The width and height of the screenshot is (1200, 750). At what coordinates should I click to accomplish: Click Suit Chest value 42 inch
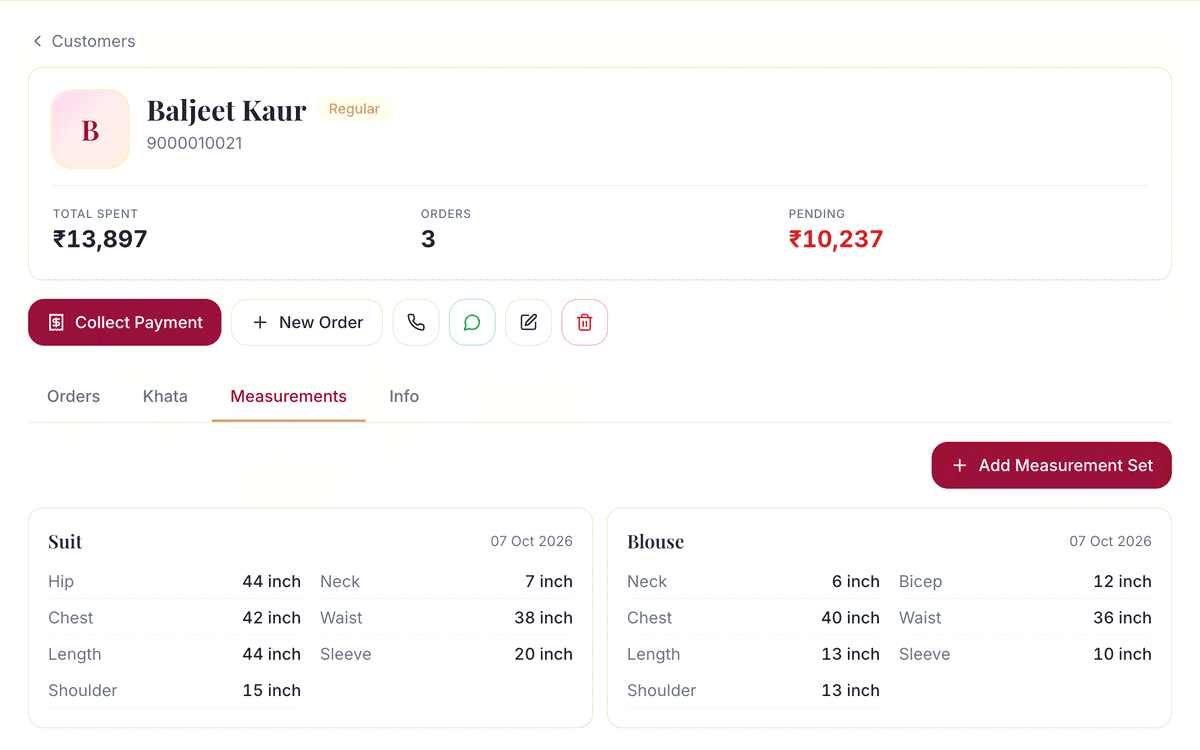(272, 618)
